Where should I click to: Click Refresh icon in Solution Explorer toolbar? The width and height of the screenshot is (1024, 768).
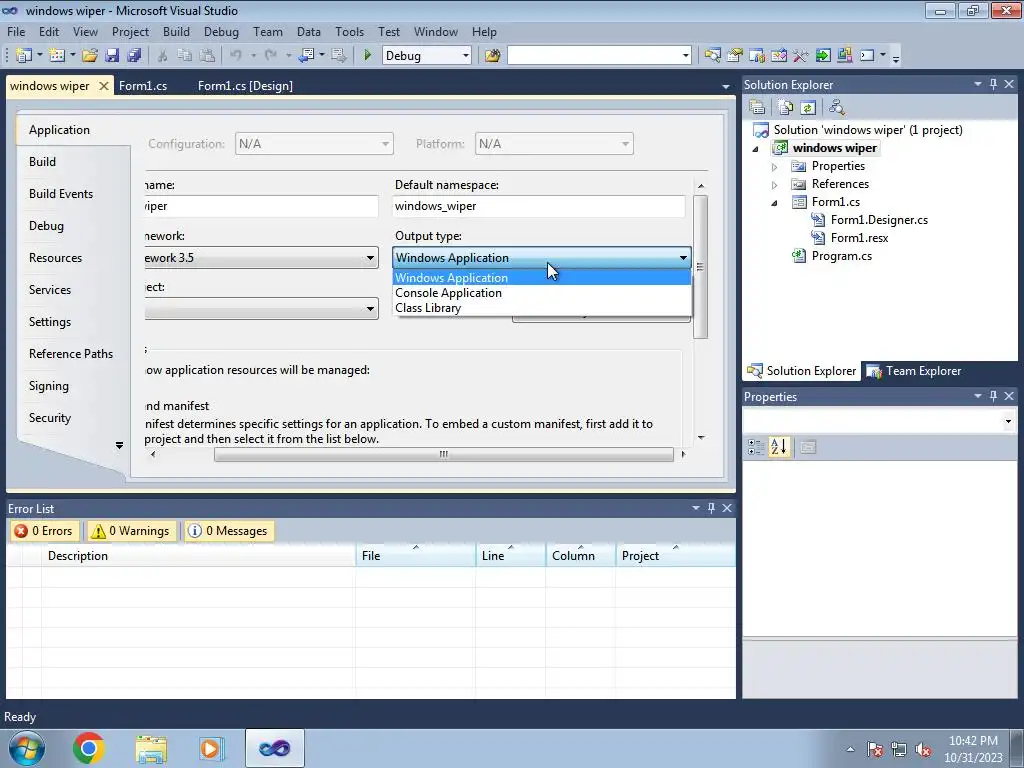point(808,108)
